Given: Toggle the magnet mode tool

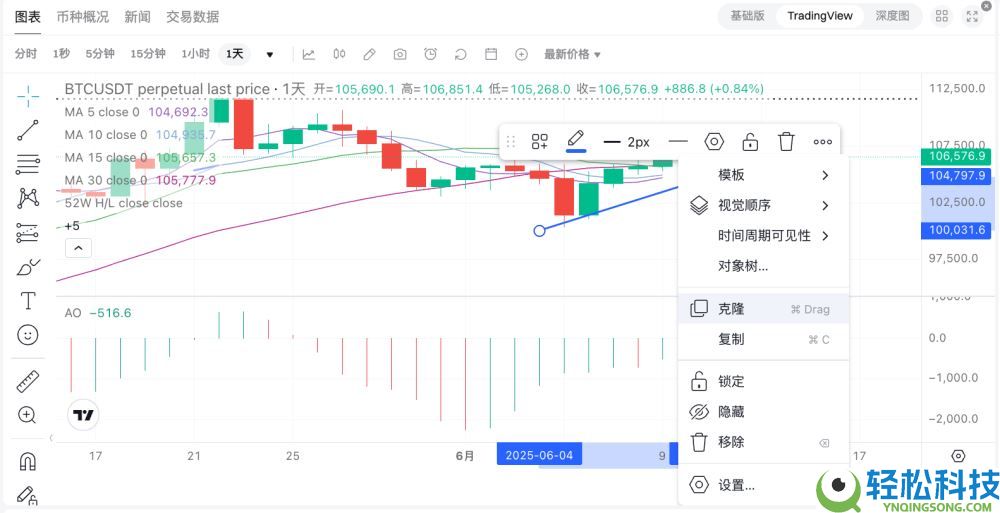Looking at the screenshot, I should 28,461.
